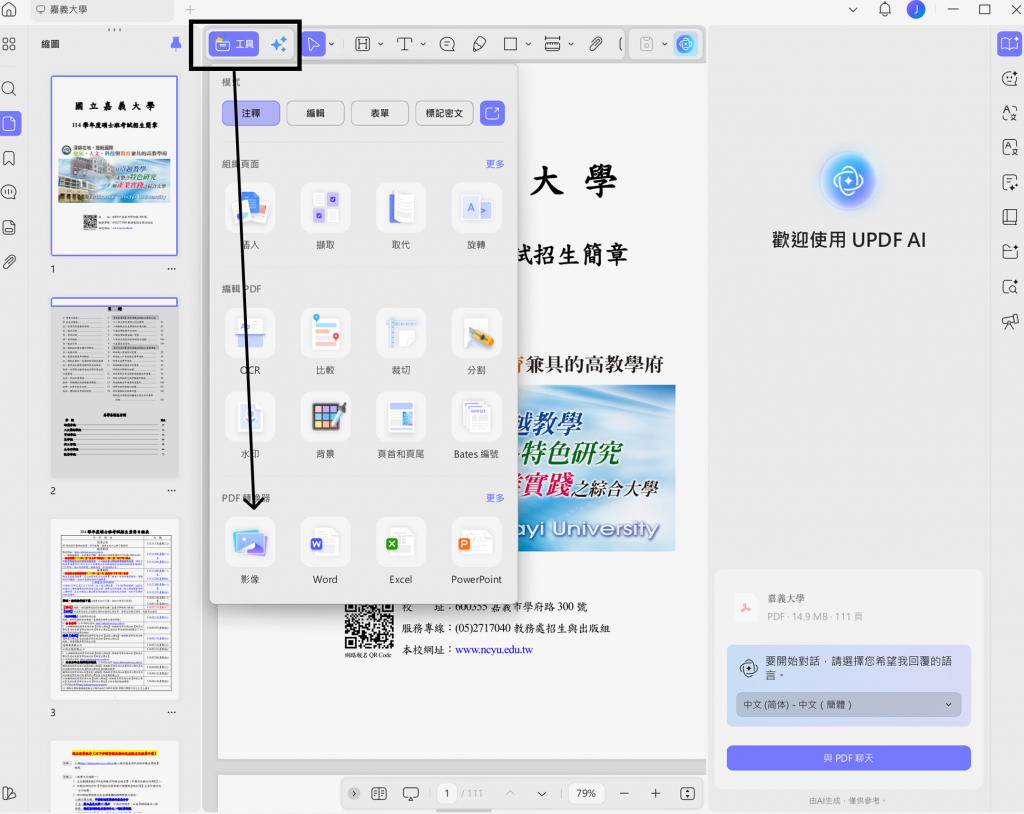Image resolution: width=1024 pixels, height=814 pixels.
Task: Select the Text T tool
Action: point(405,44)
